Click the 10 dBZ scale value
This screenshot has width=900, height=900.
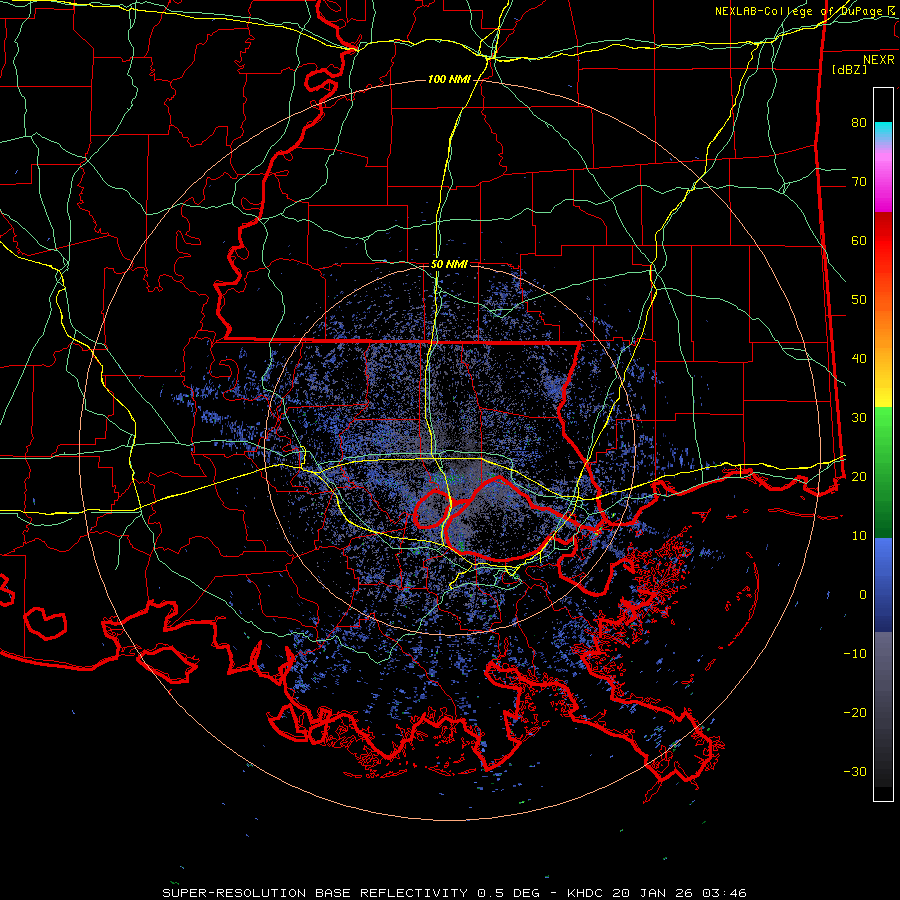click(859, 536)
